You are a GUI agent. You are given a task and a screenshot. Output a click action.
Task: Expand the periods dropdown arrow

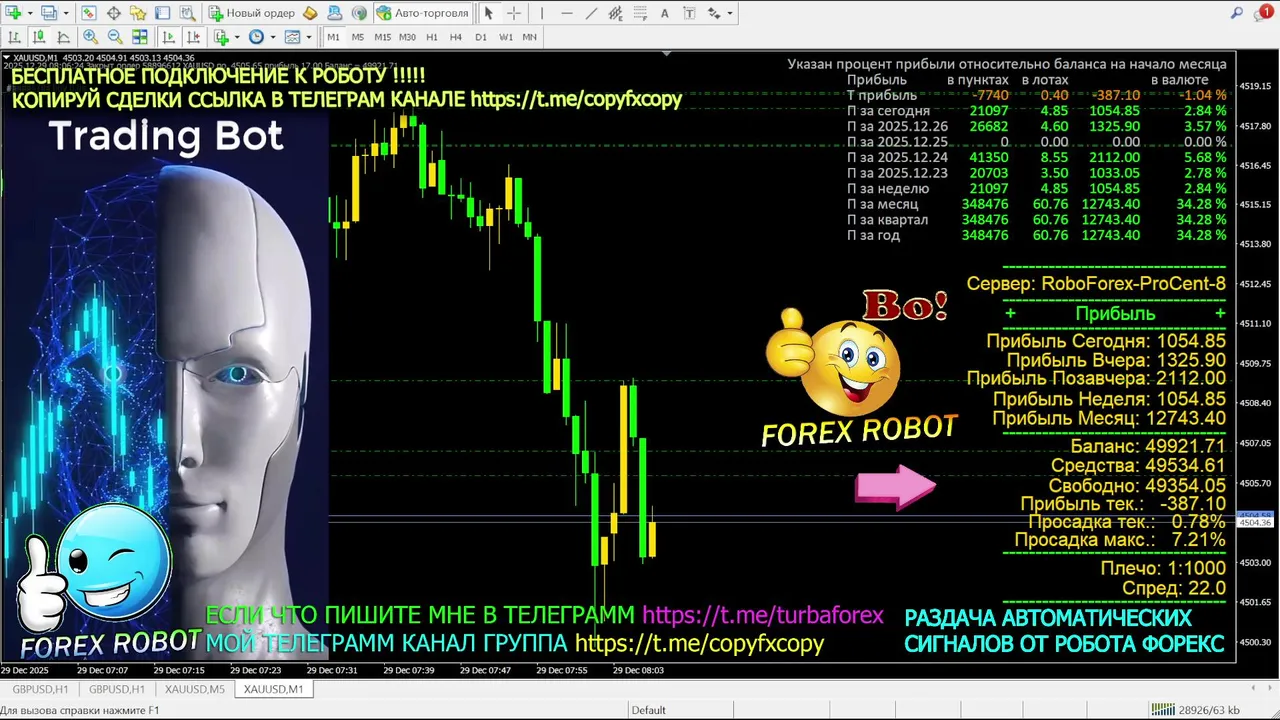272,38
